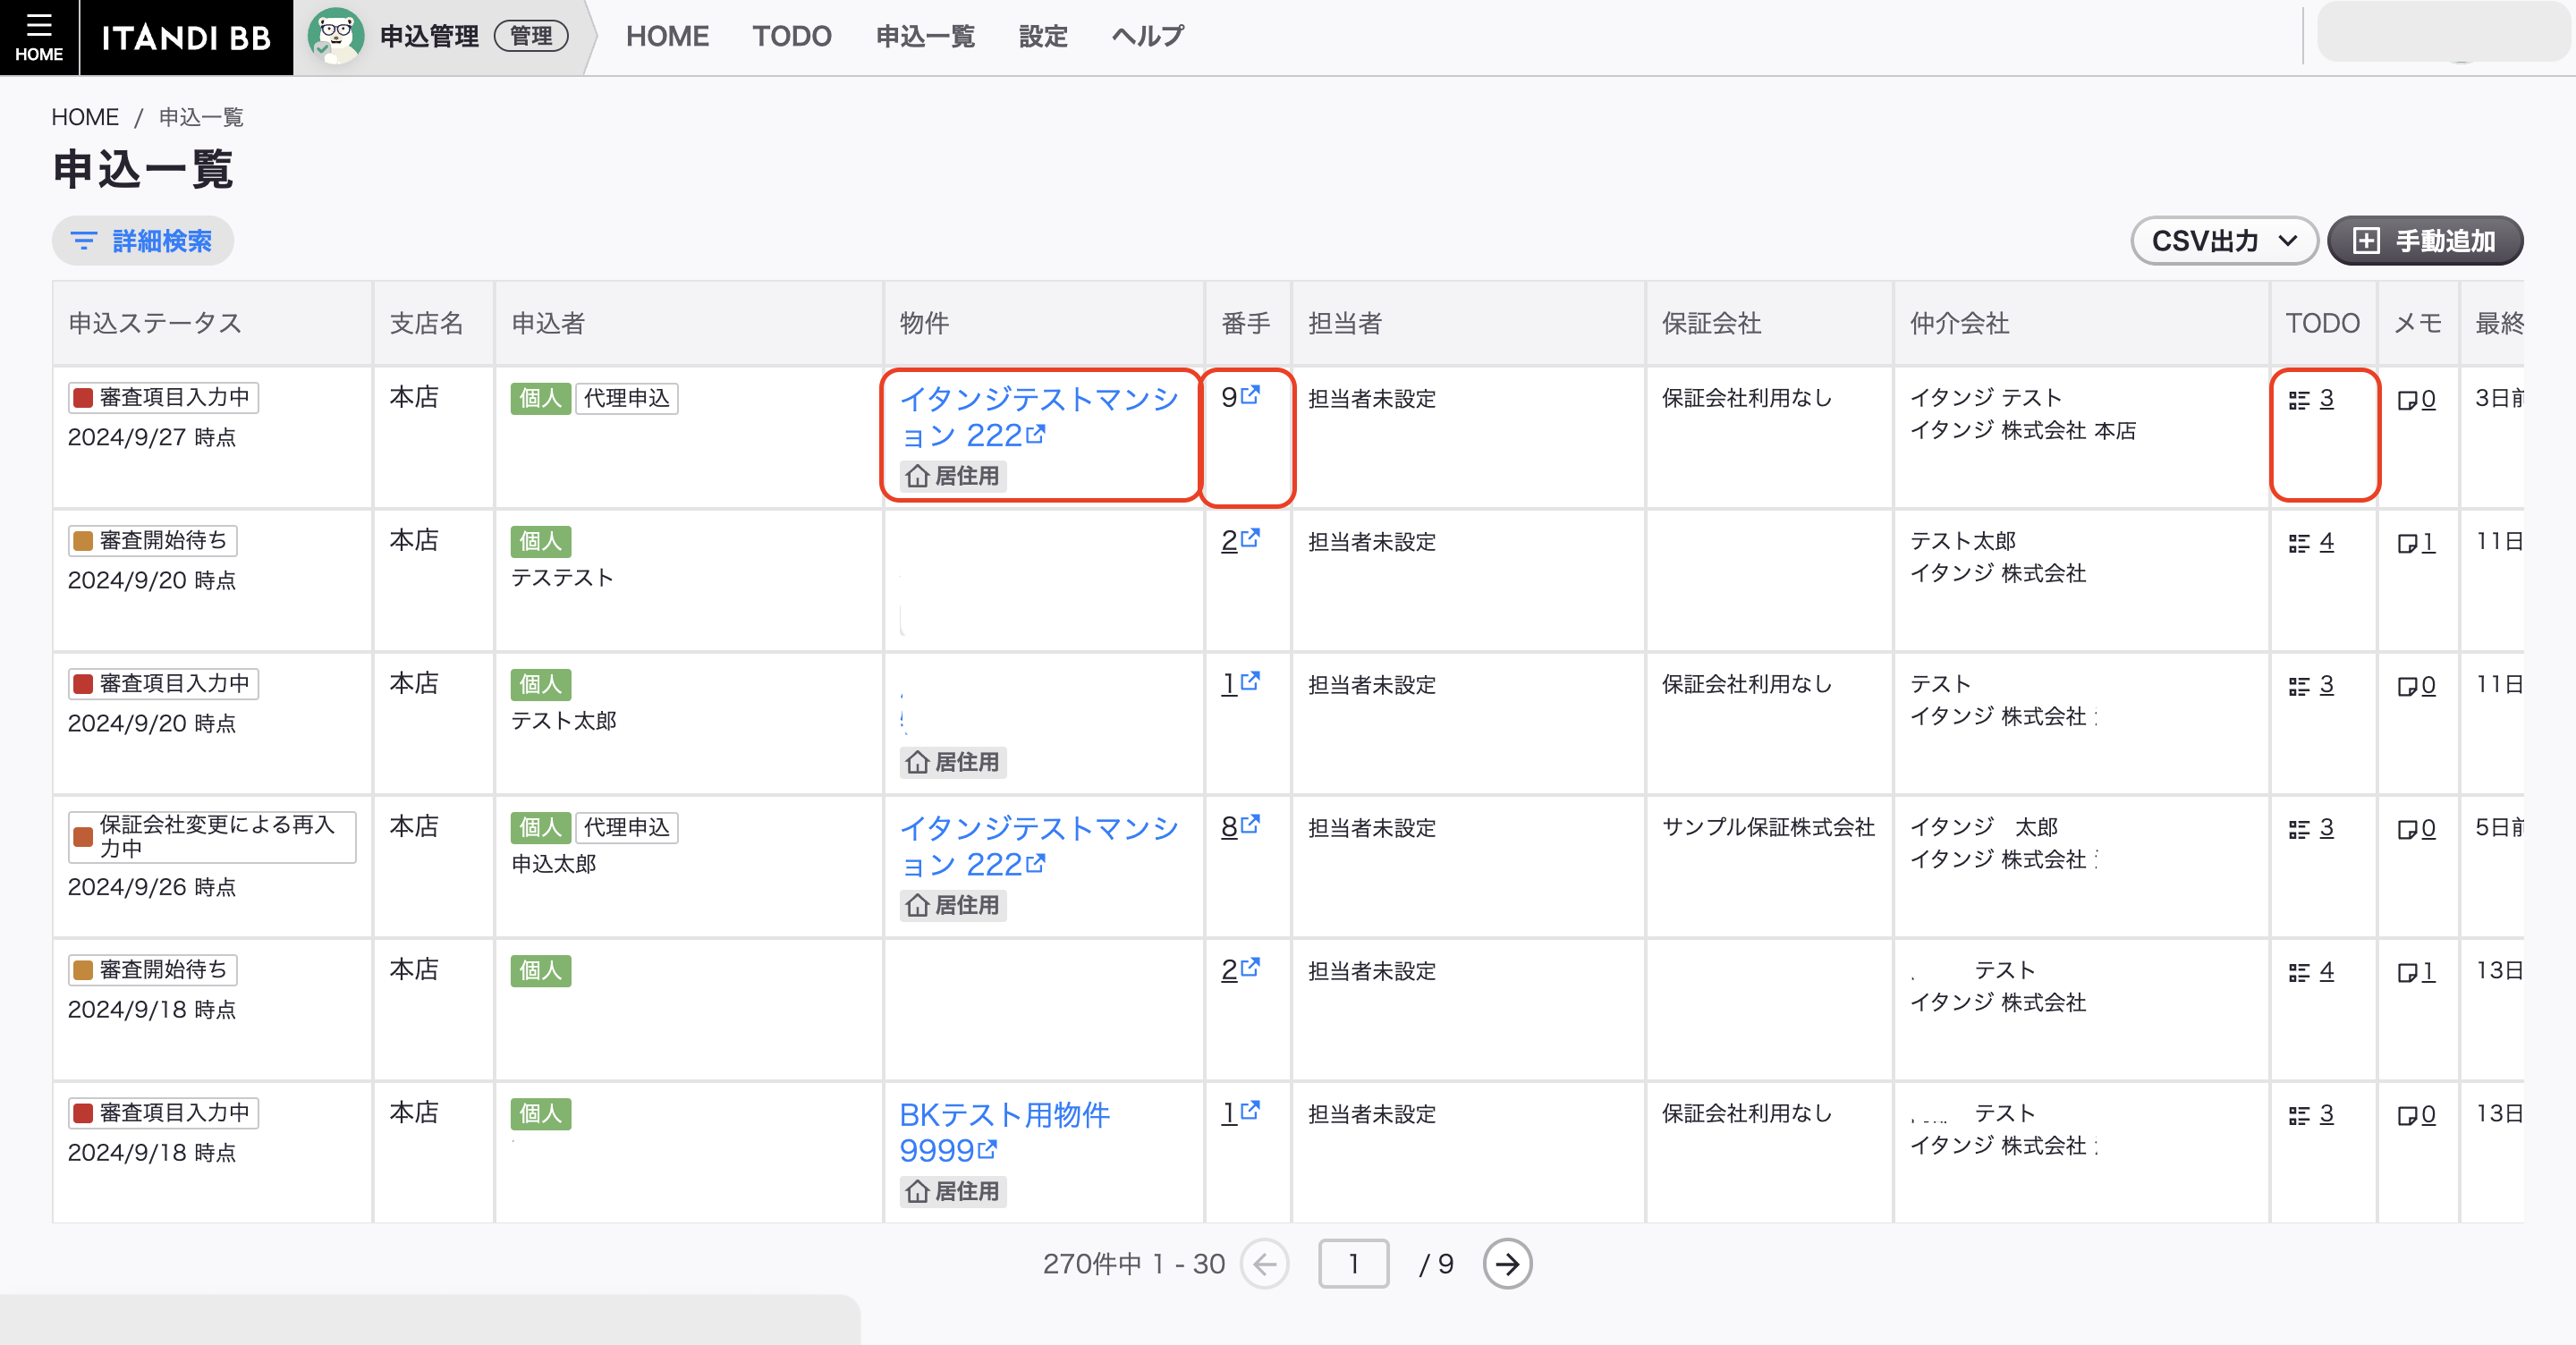Open BKテスト用物件 9999 property link
The width and height of the screenshot is (2576, 1345).
click(x=1004, y=1132)
